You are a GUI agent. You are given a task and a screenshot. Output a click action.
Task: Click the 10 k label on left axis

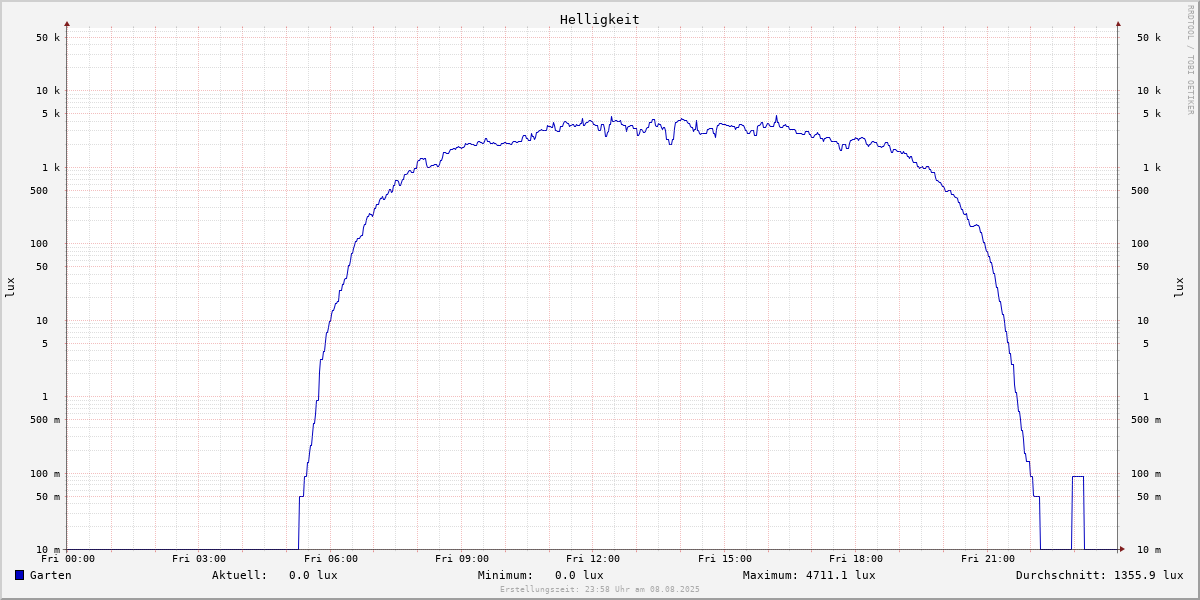pyautogui.click(x=48, y=91)
